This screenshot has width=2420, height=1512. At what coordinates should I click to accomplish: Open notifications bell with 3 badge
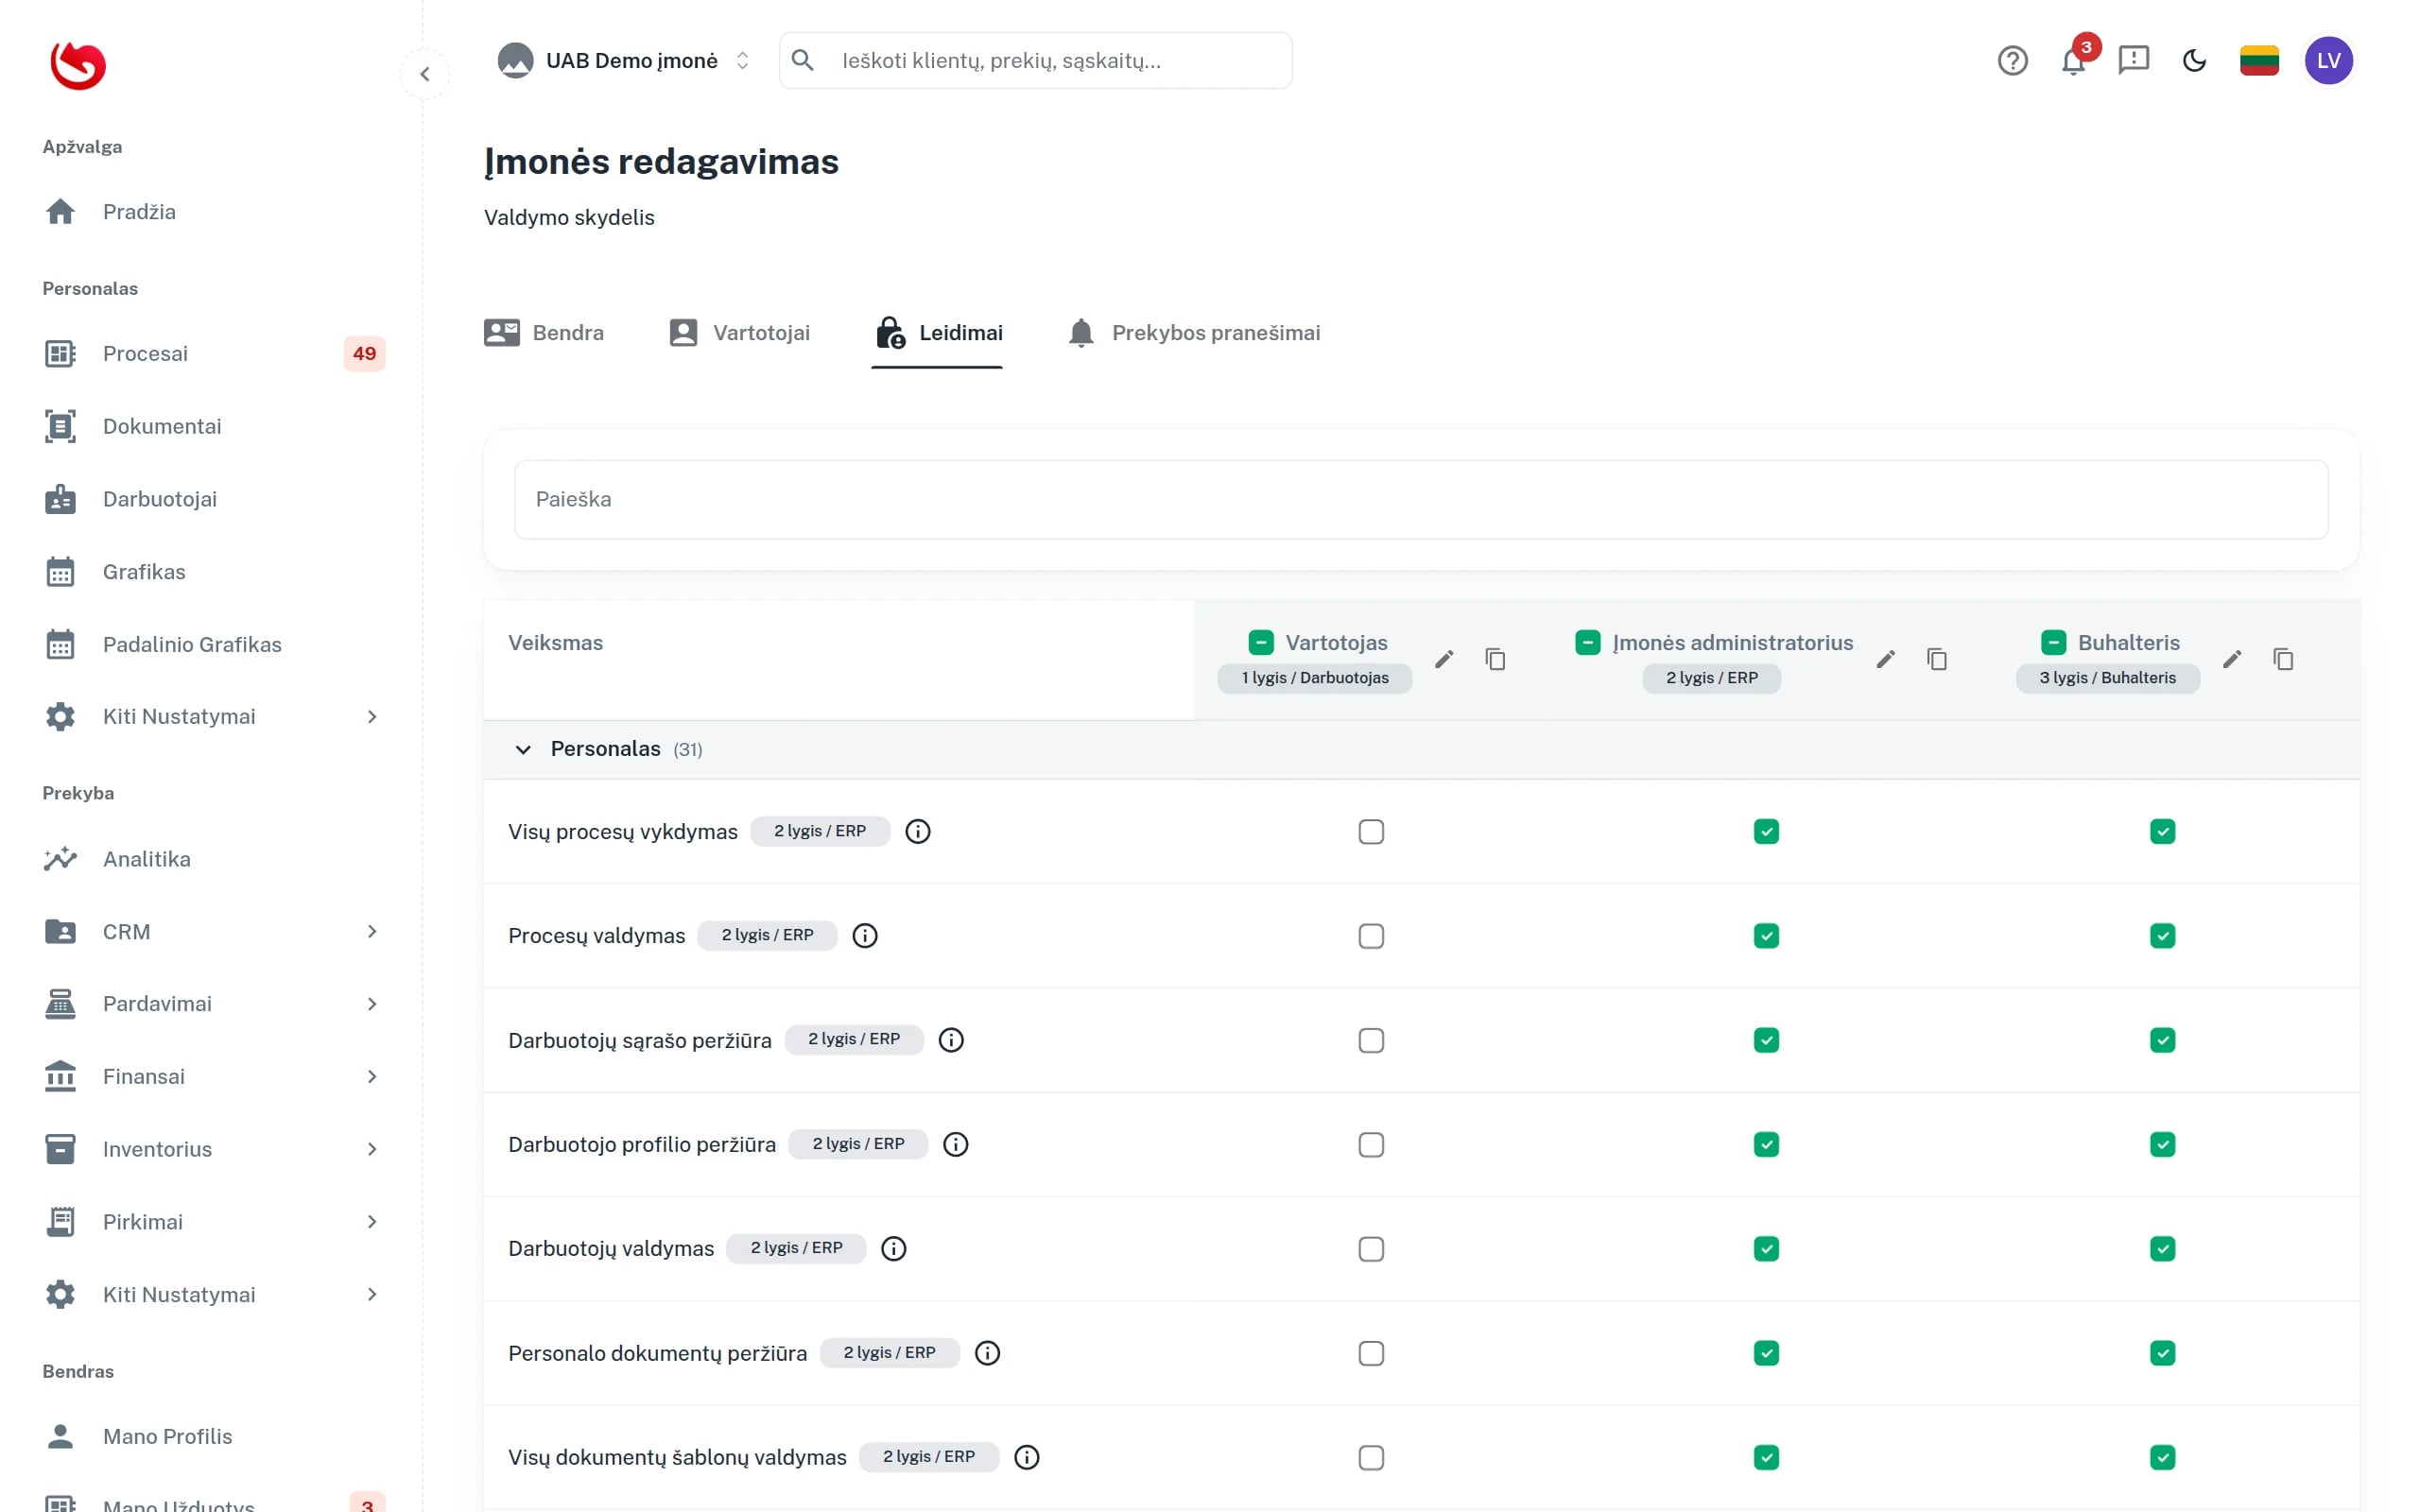[x=2074, y=60]
